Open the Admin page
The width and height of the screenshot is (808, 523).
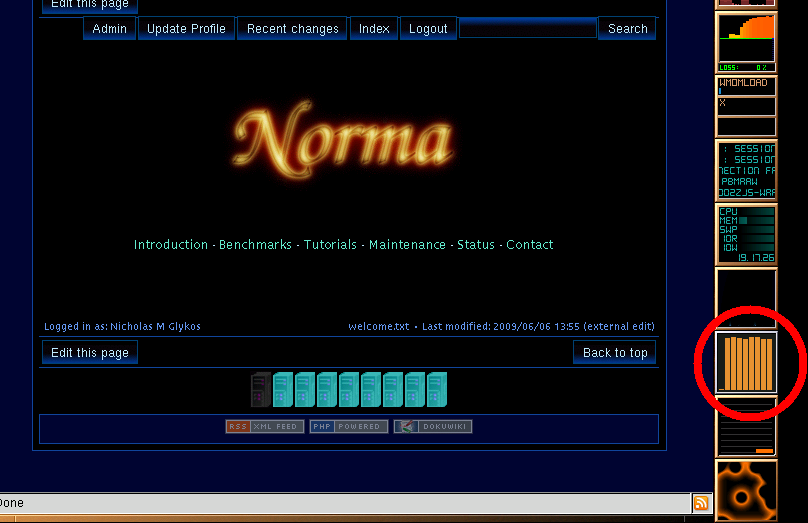(x=109, y=29)
